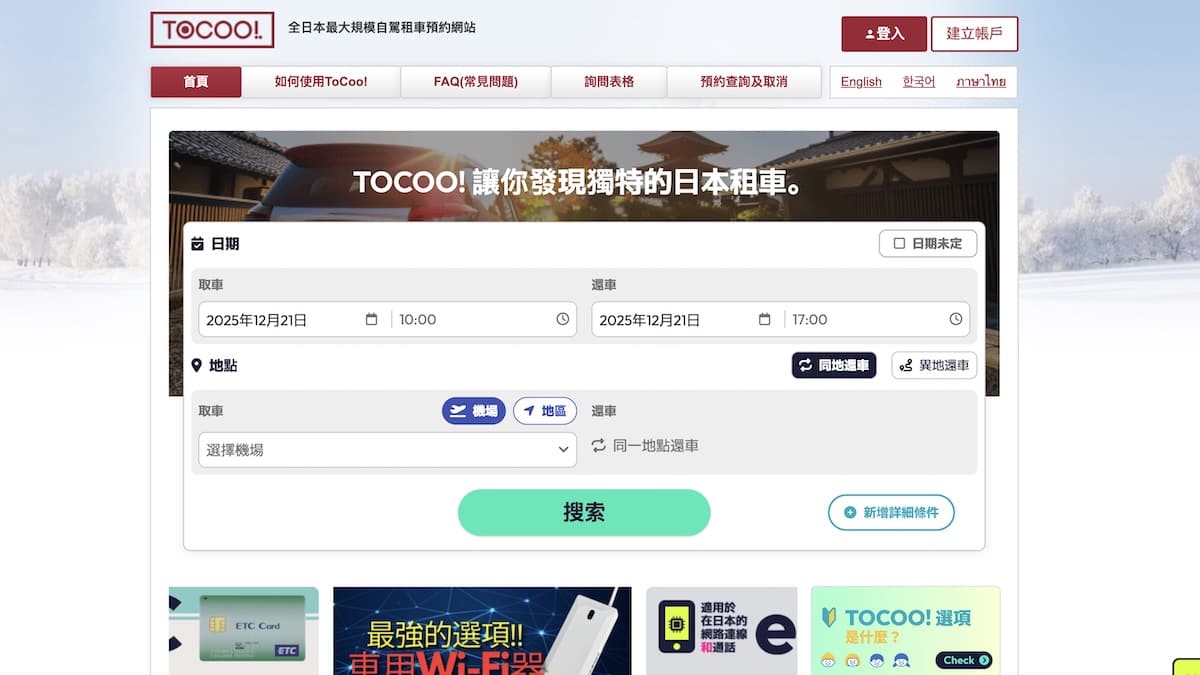Image resolution: width=1200 pixels, height=675 pixels.
Task: Open 詢問表格 tab
Action: point(609,82)
